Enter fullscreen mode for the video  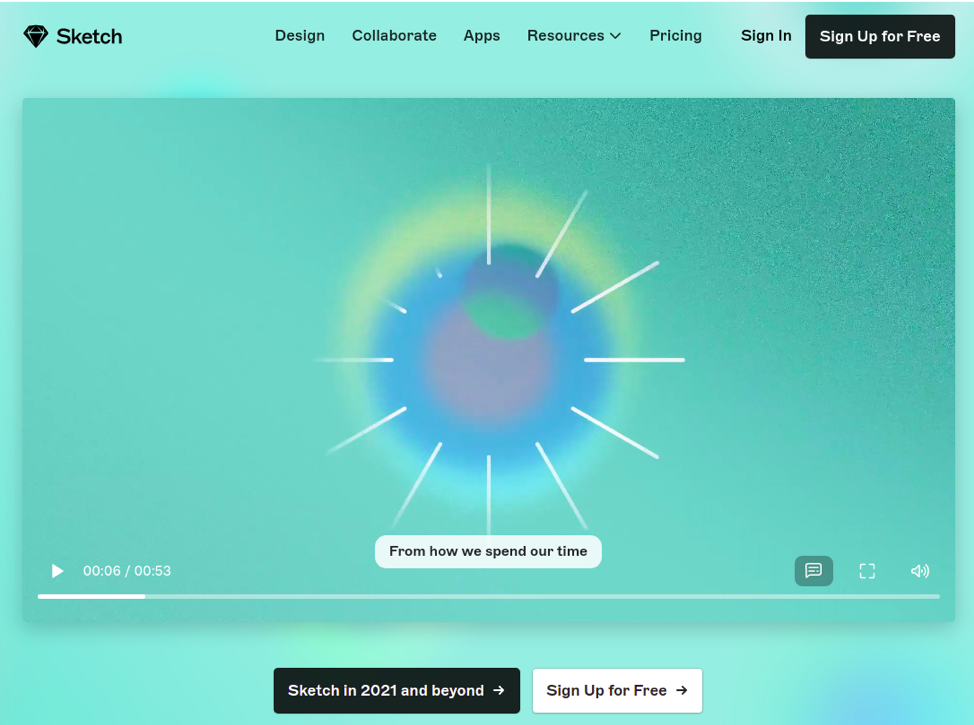click(867, 571)
